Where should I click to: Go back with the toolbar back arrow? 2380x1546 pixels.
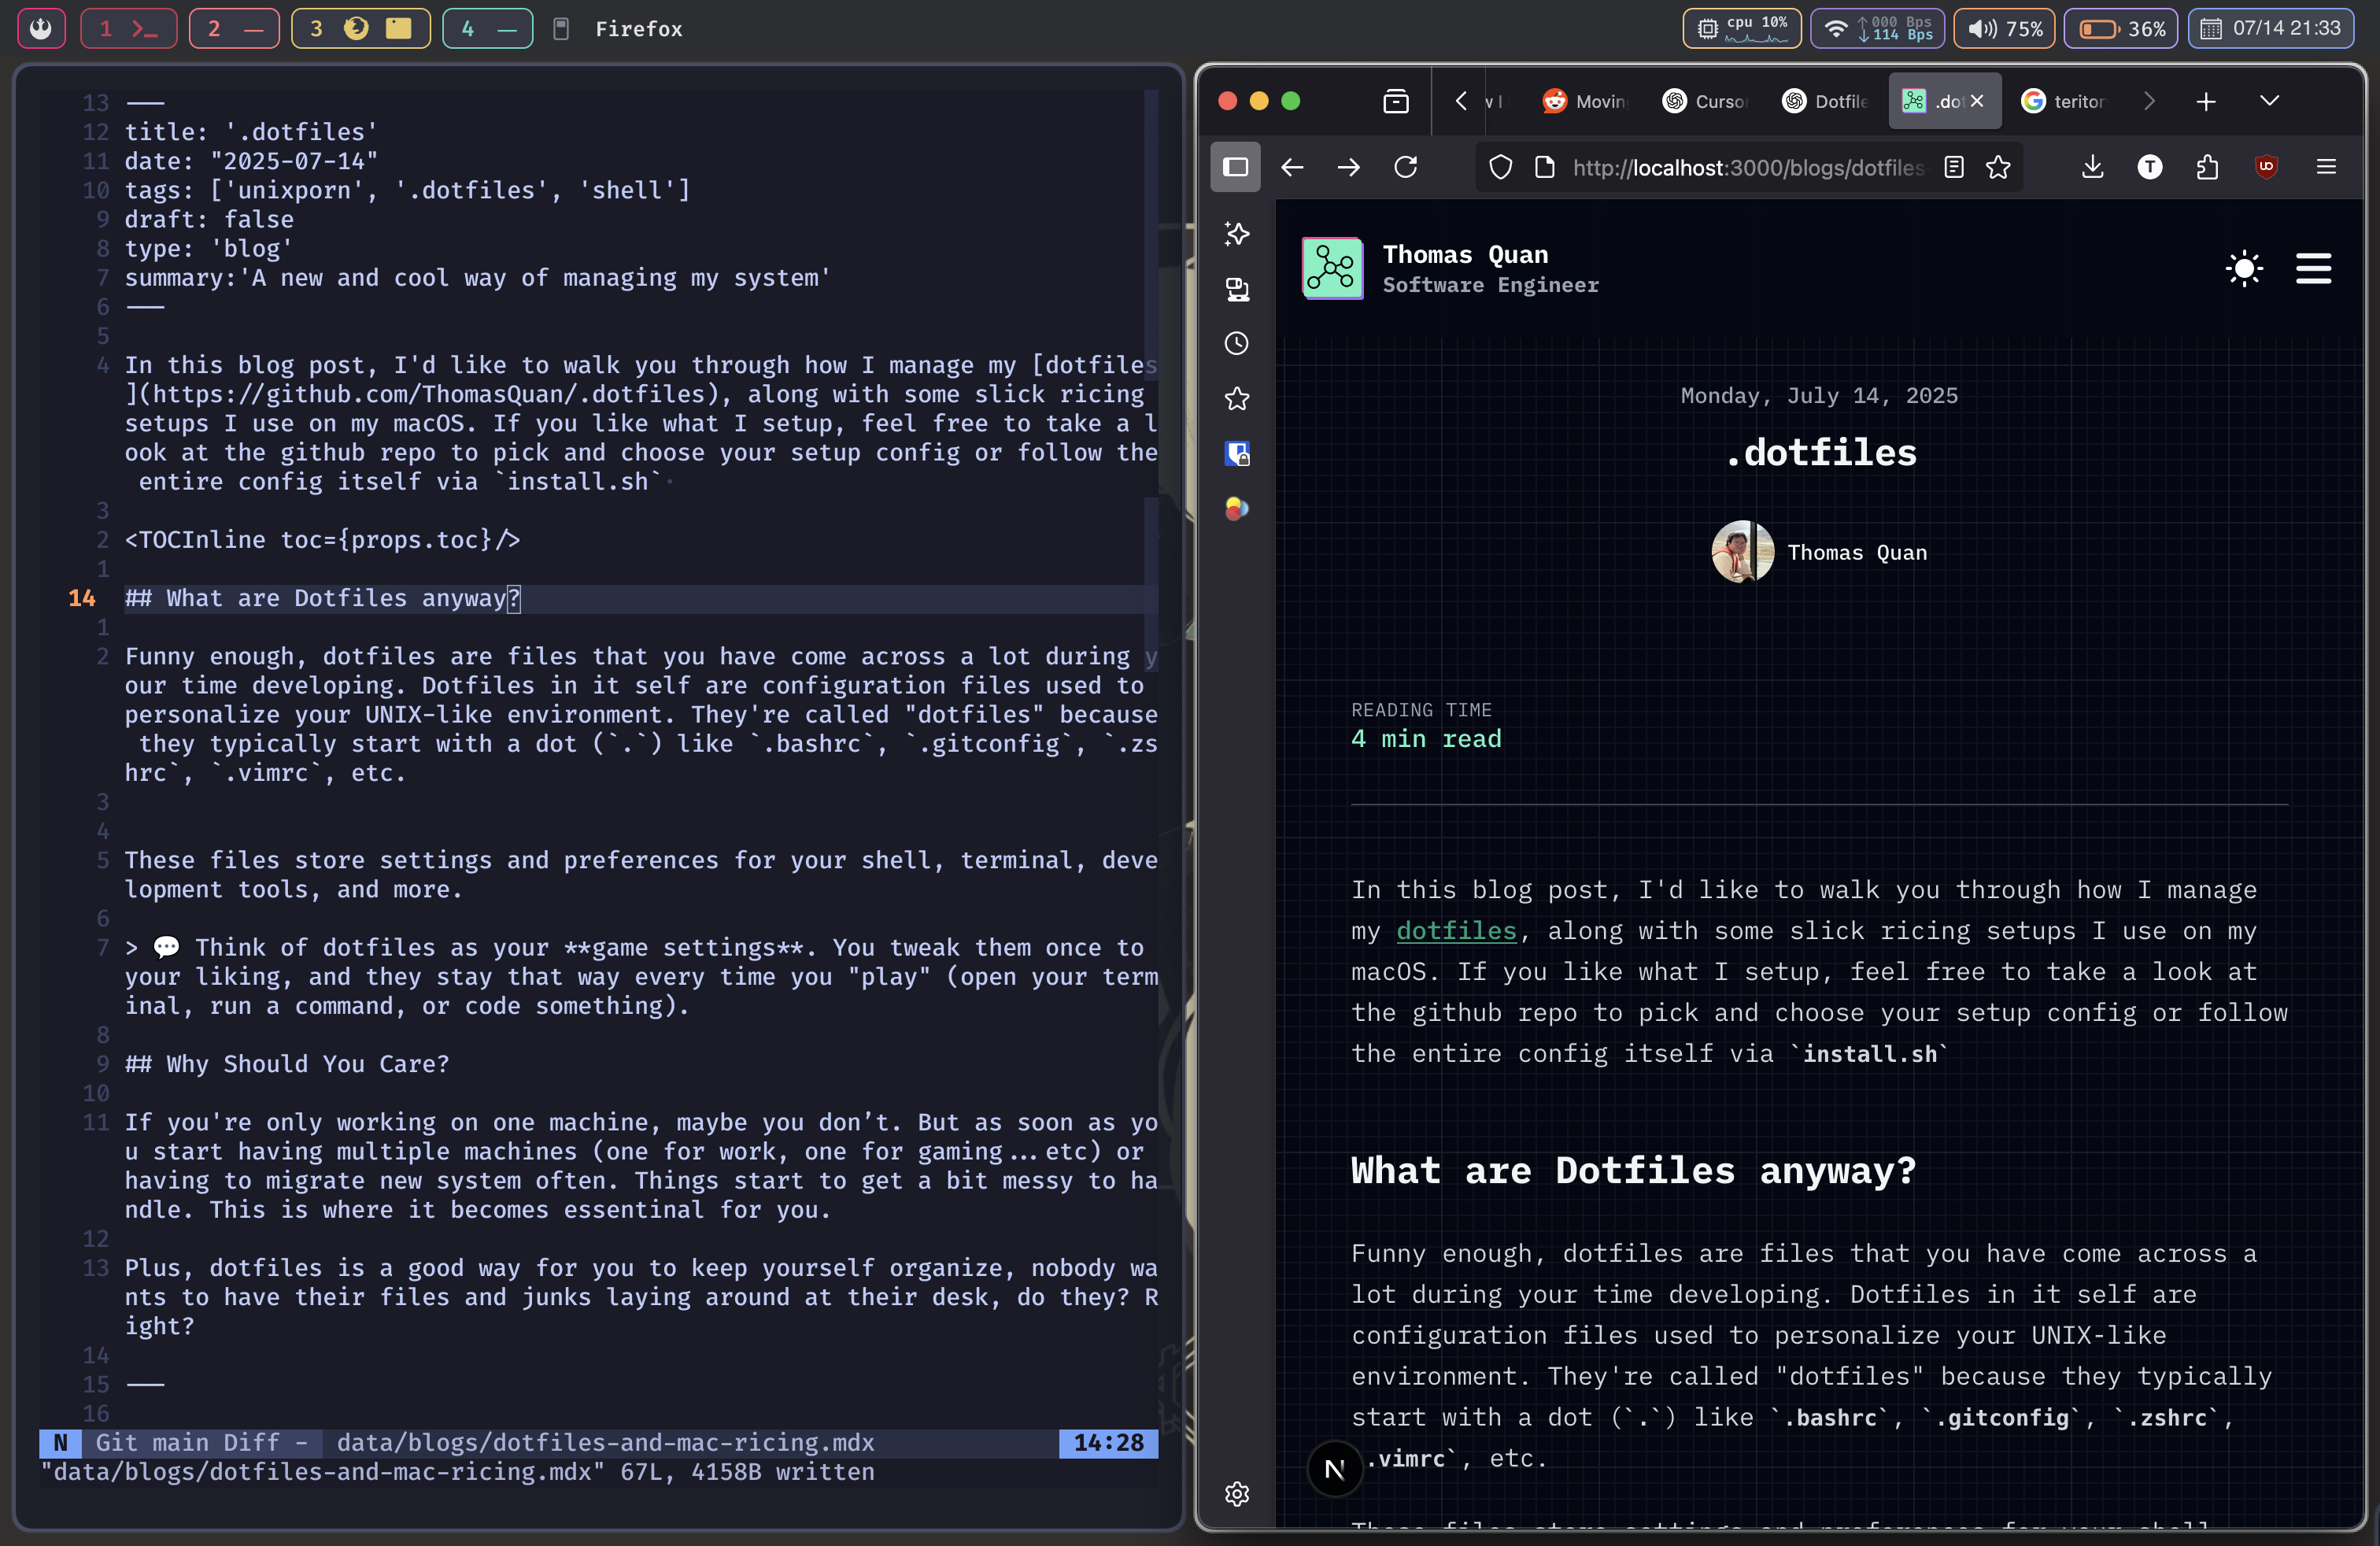pyautogui.click(x=1292, y=167)
